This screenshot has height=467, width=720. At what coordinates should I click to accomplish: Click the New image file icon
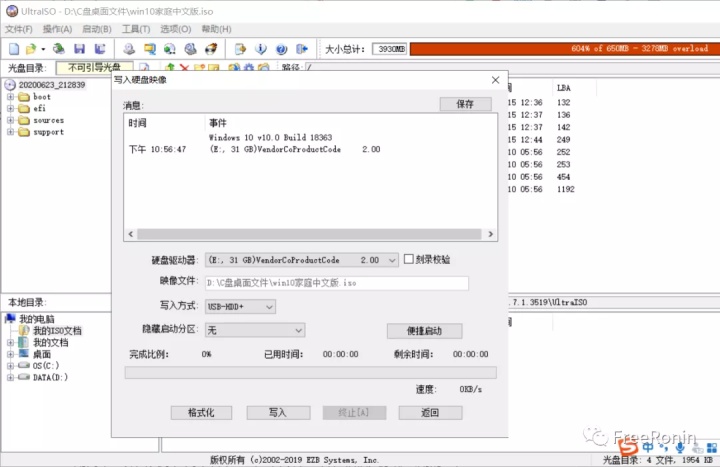point(14,49)
